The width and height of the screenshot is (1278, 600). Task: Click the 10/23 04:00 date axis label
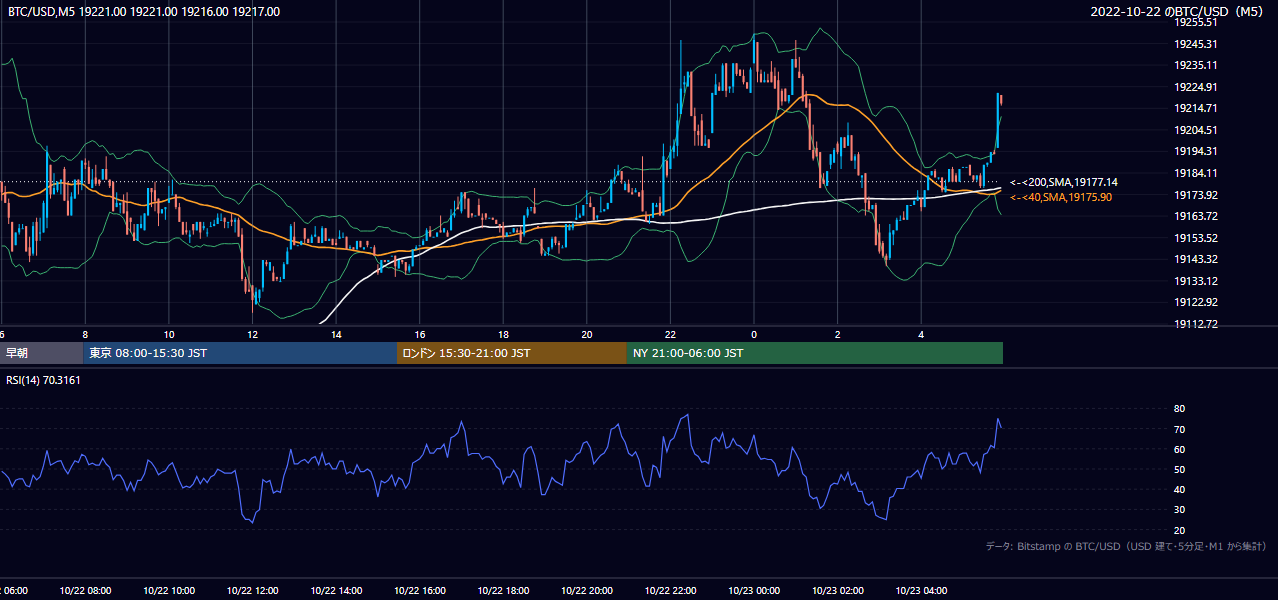click(x=921, y=591)
